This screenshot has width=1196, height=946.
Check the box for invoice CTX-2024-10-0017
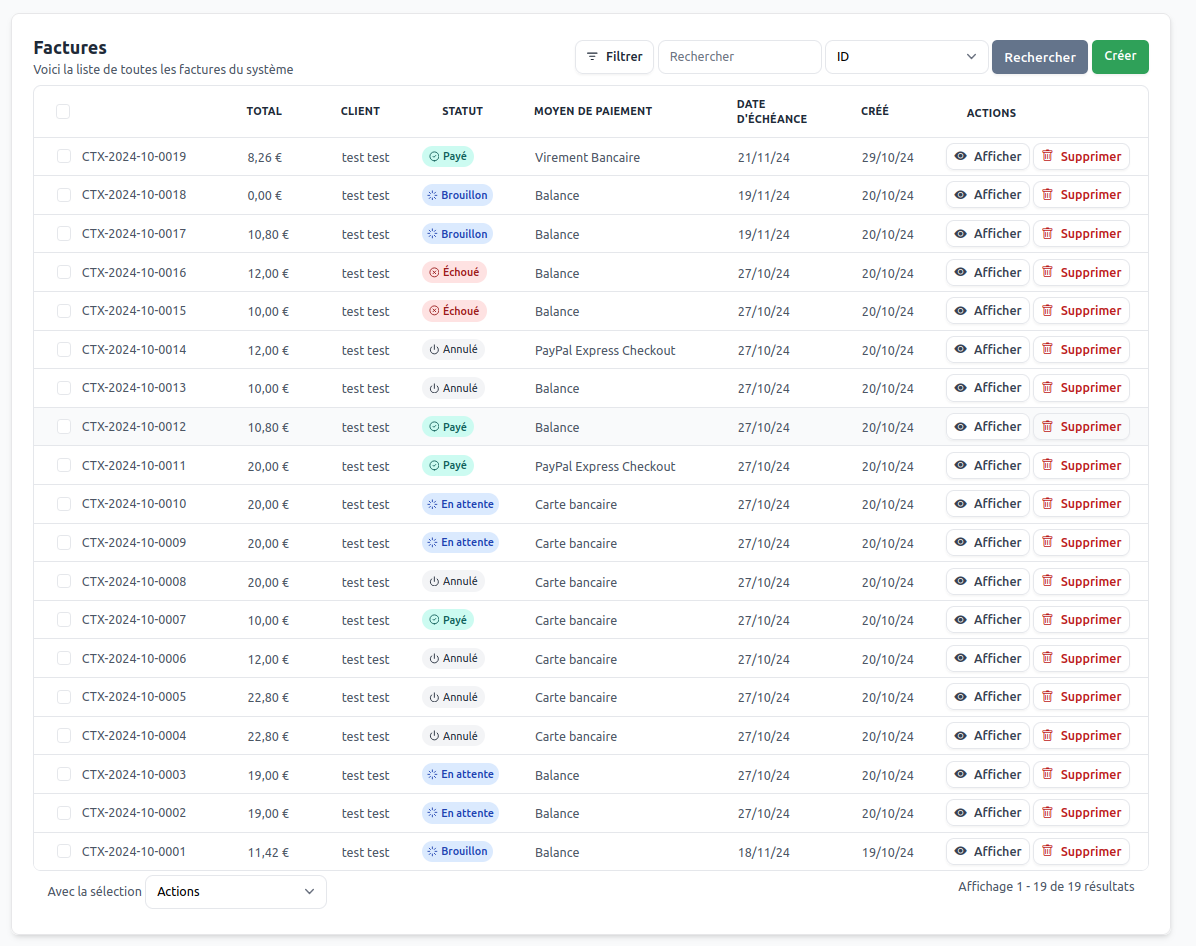[64, 234]
